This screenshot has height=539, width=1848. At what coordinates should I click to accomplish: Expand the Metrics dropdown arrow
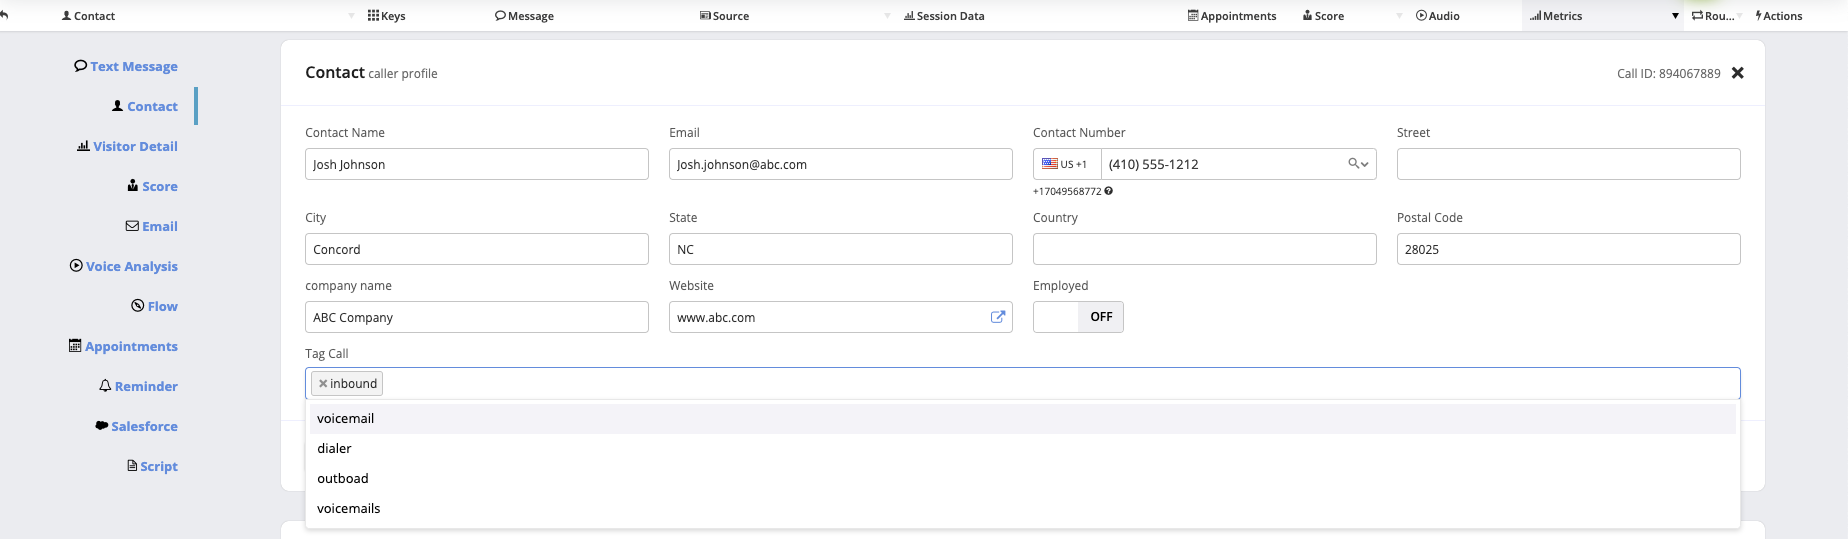pyautogui.click(x=1675, y=16)
